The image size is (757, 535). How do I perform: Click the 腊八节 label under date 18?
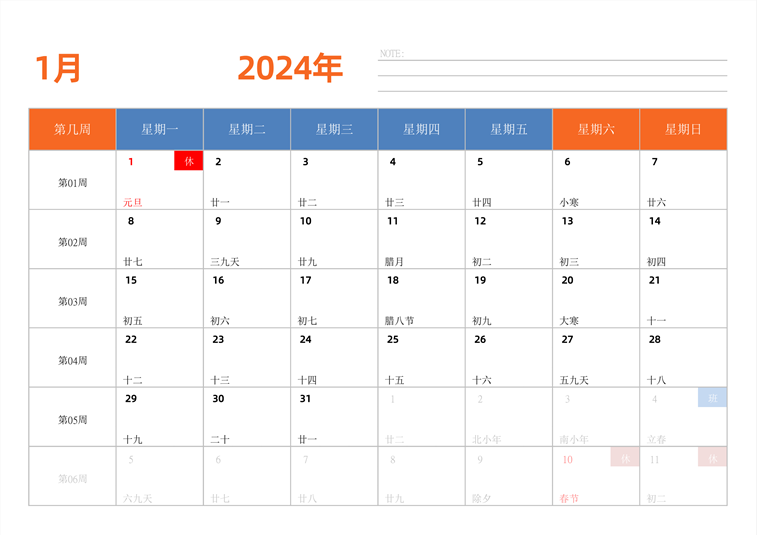pyautogui.click(x=399, y=321)
